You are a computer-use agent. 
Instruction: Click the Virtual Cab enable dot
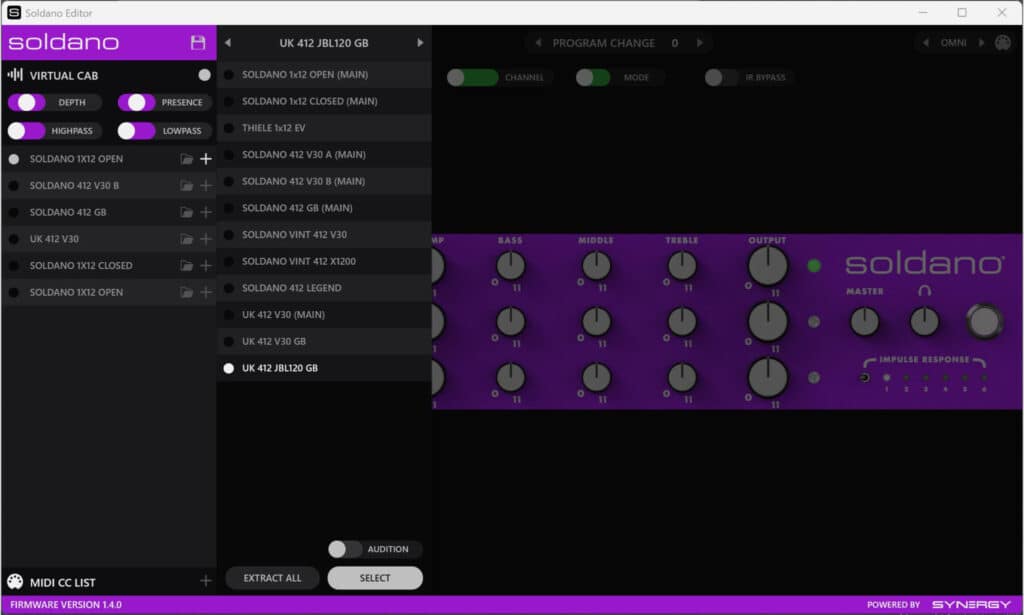pos(204,75)
